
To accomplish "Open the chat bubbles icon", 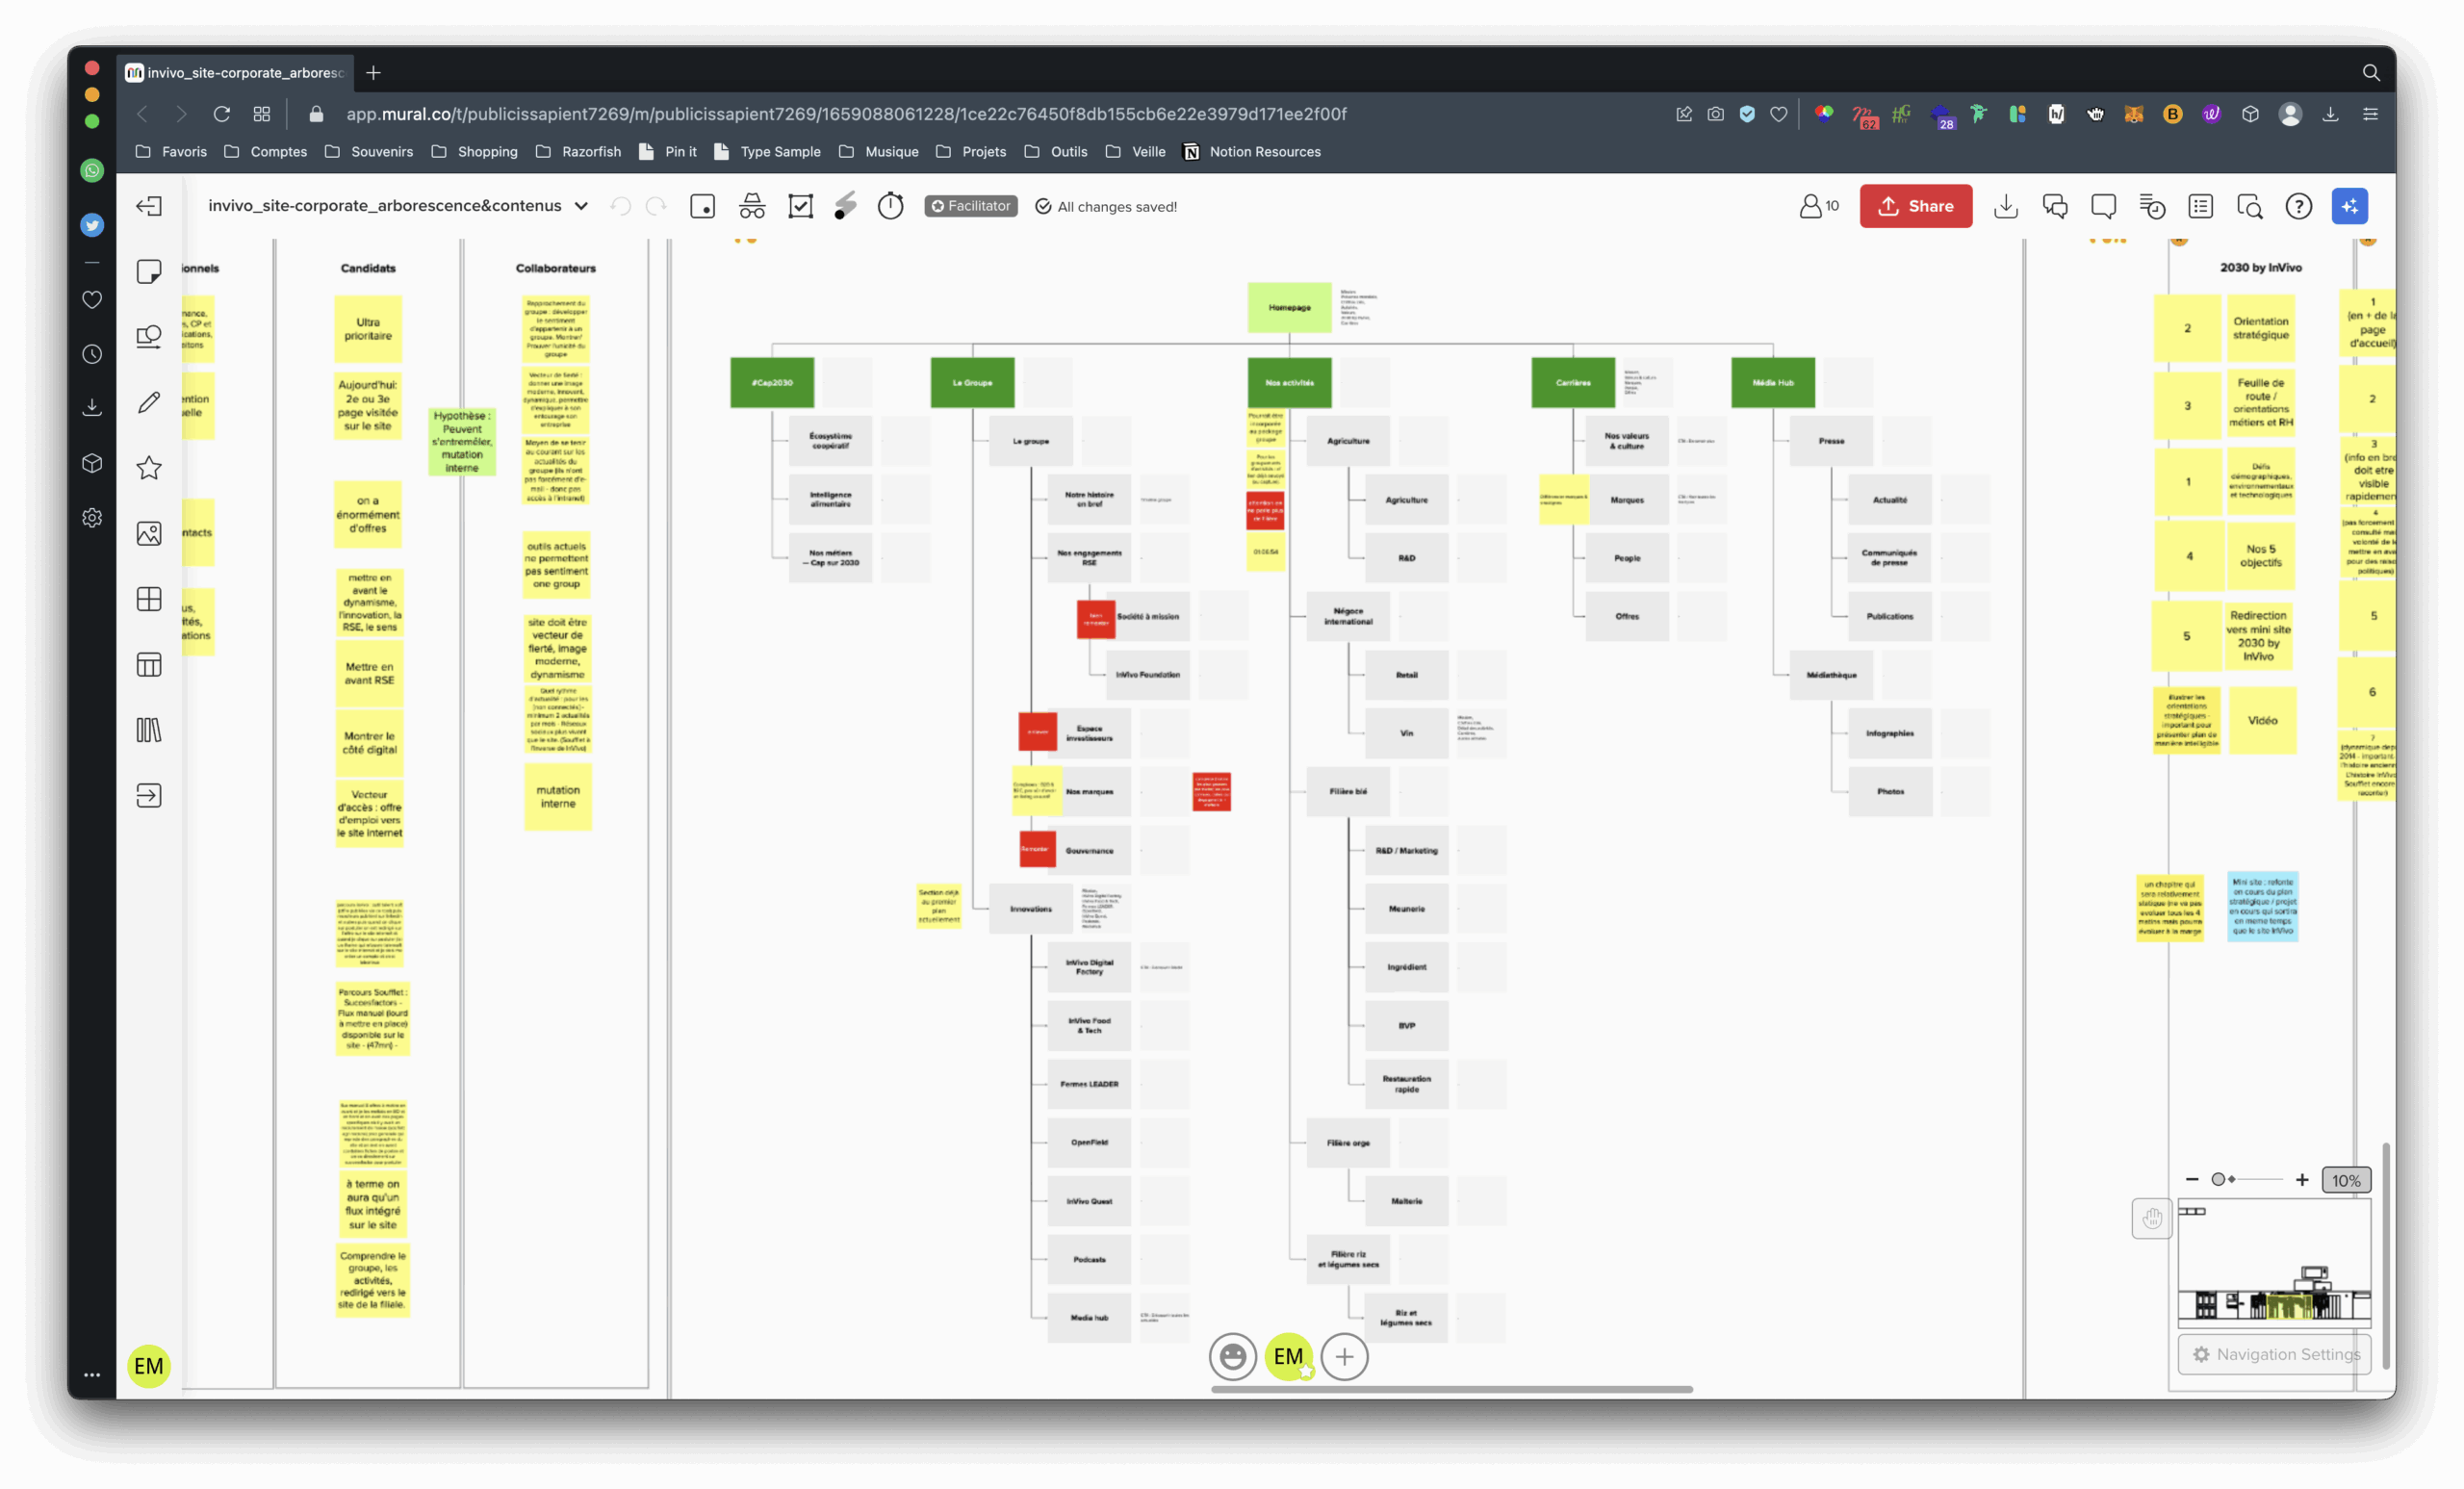I will pyautogui.click(x=2055, y=206).
